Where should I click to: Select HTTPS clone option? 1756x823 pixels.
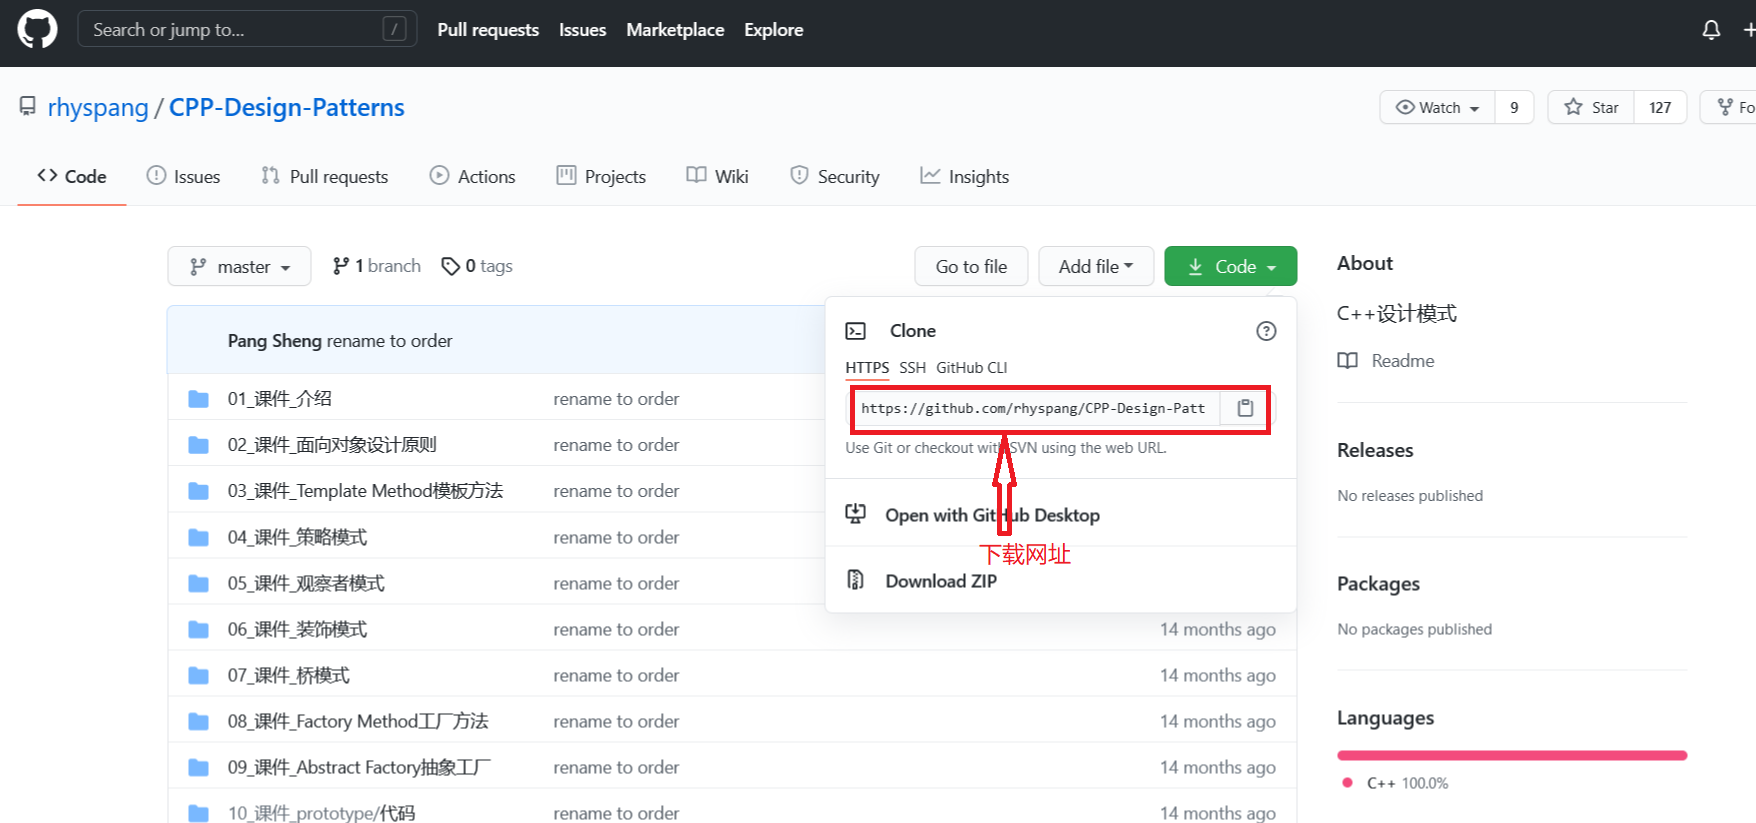pos(867,368)
